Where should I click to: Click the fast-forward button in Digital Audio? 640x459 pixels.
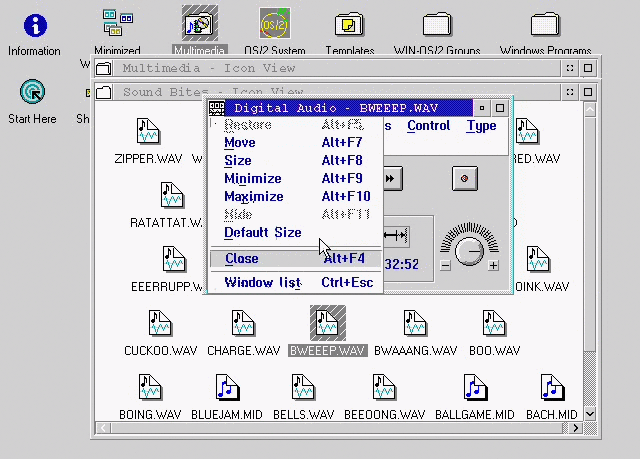point(392,178)
